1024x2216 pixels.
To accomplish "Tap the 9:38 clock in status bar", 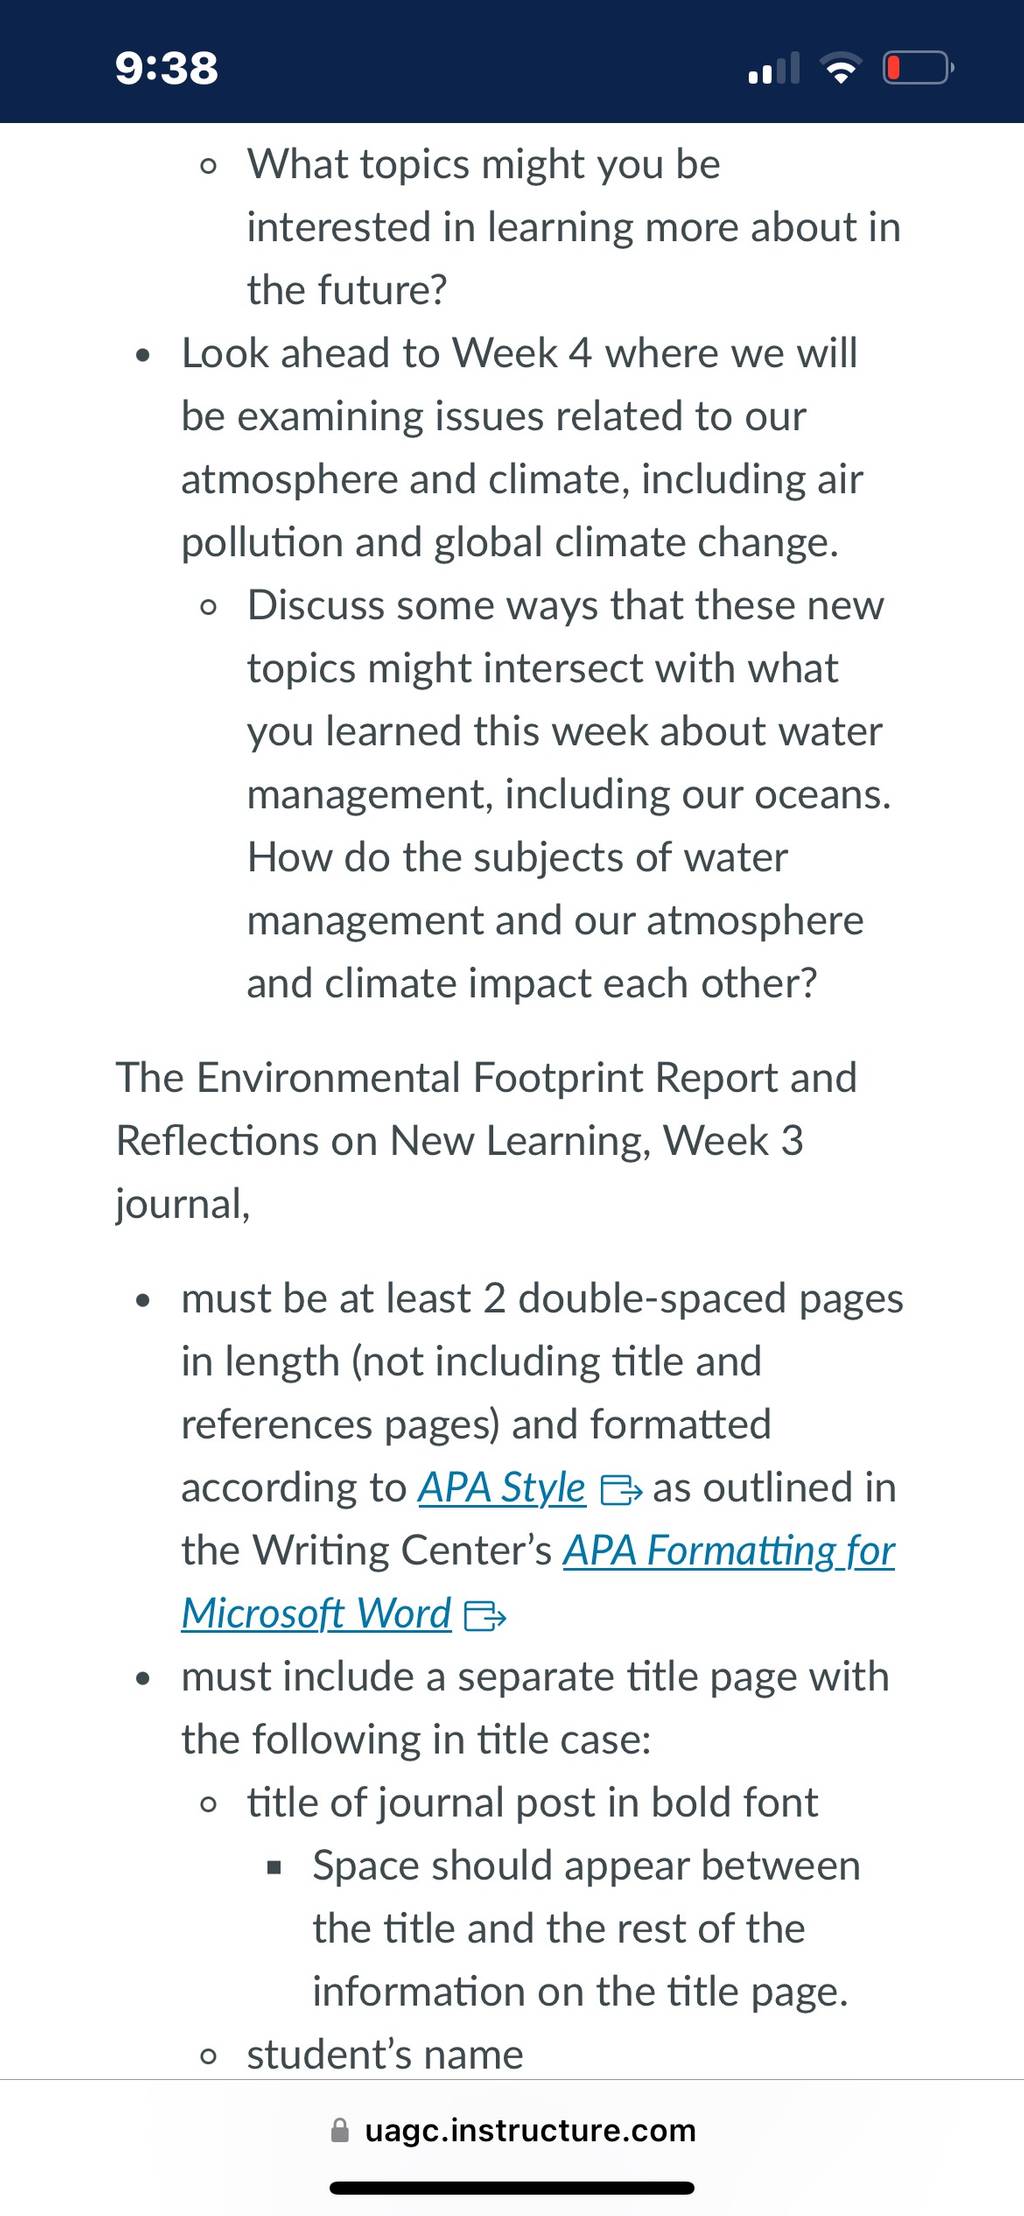I will (166, 68).
